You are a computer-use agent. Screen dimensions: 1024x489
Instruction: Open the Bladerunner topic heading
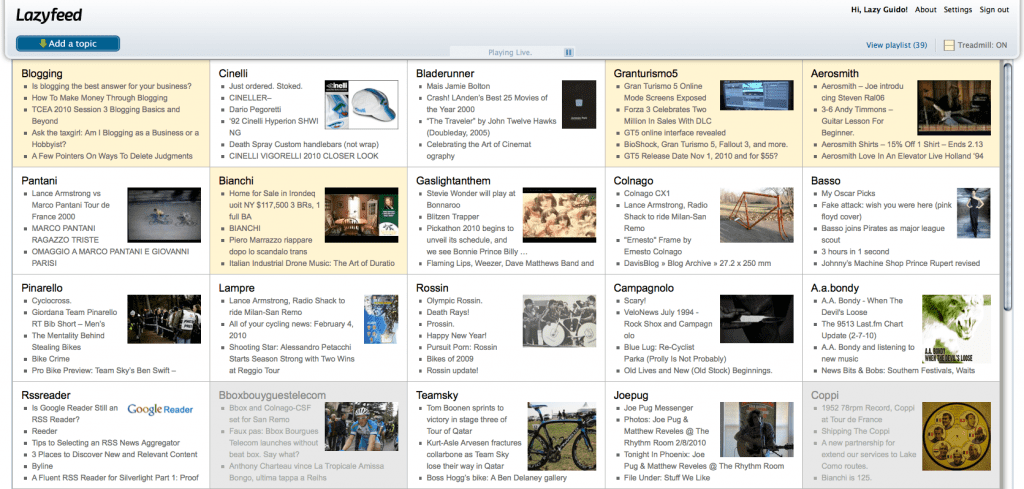(x=445, y=74)
